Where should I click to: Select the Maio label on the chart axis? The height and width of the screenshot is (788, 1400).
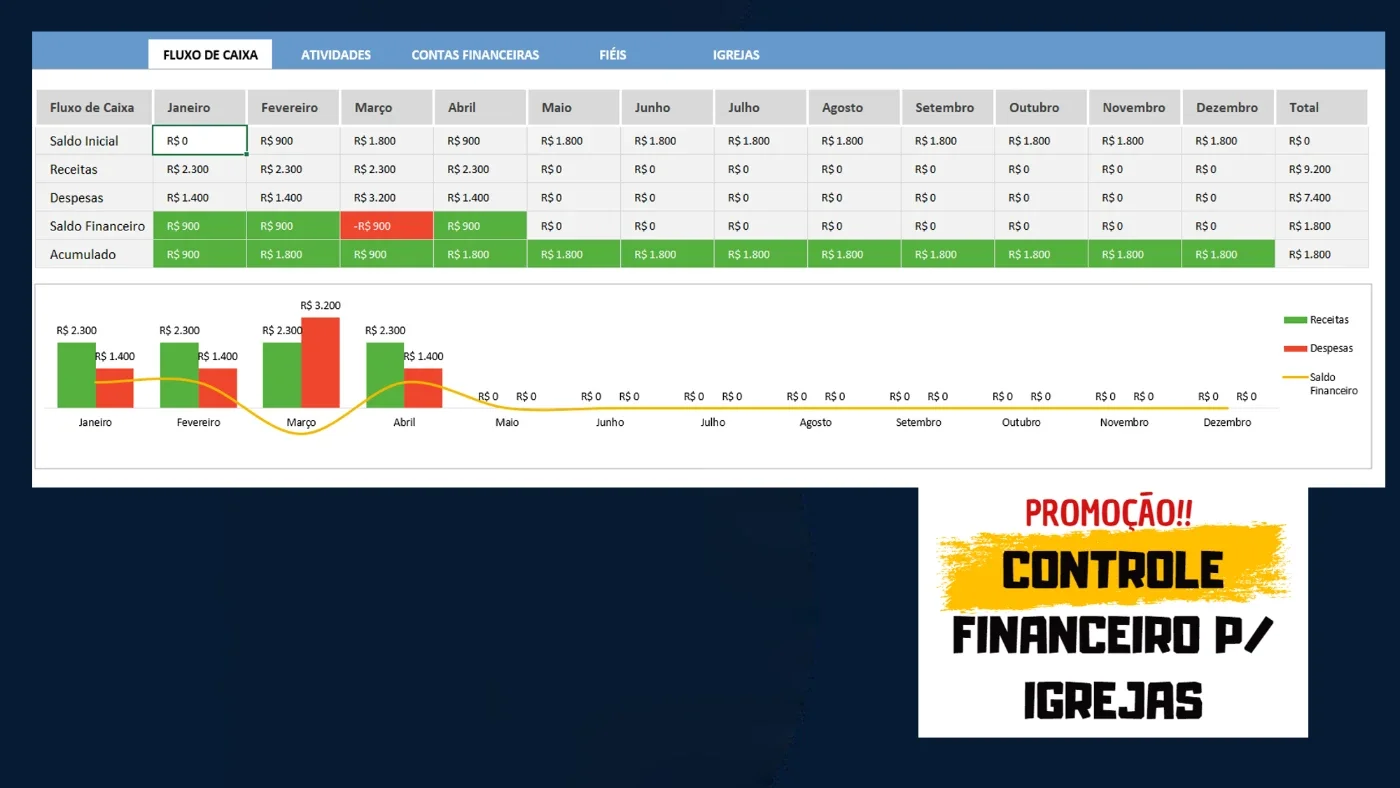click(507, 422)
